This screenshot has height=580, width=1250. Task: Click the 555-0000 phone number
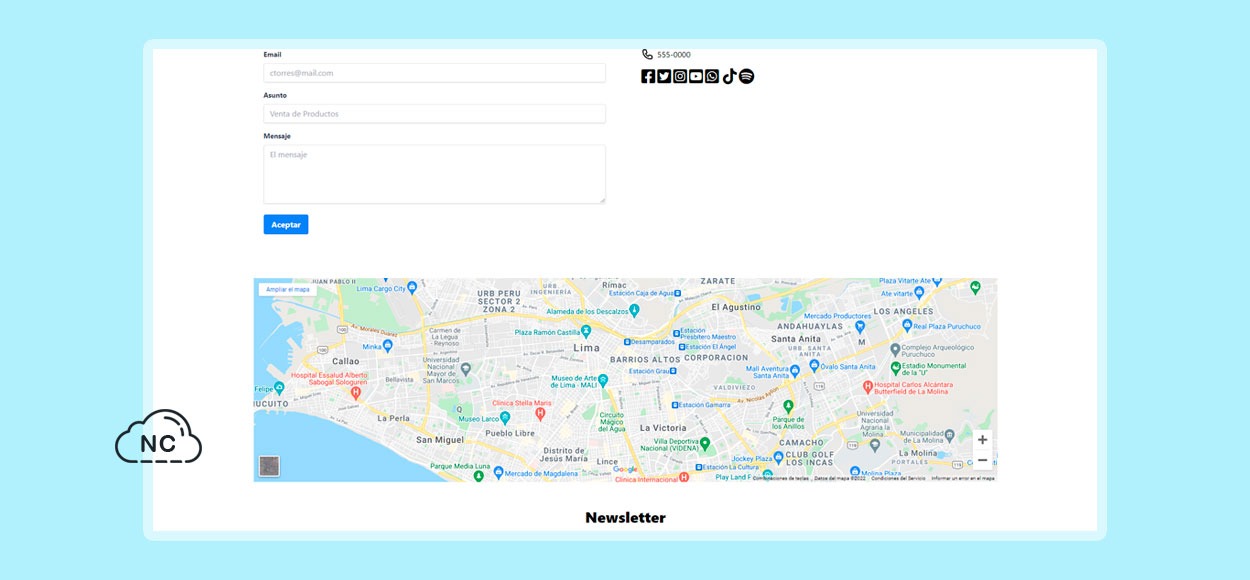point(673,55)
